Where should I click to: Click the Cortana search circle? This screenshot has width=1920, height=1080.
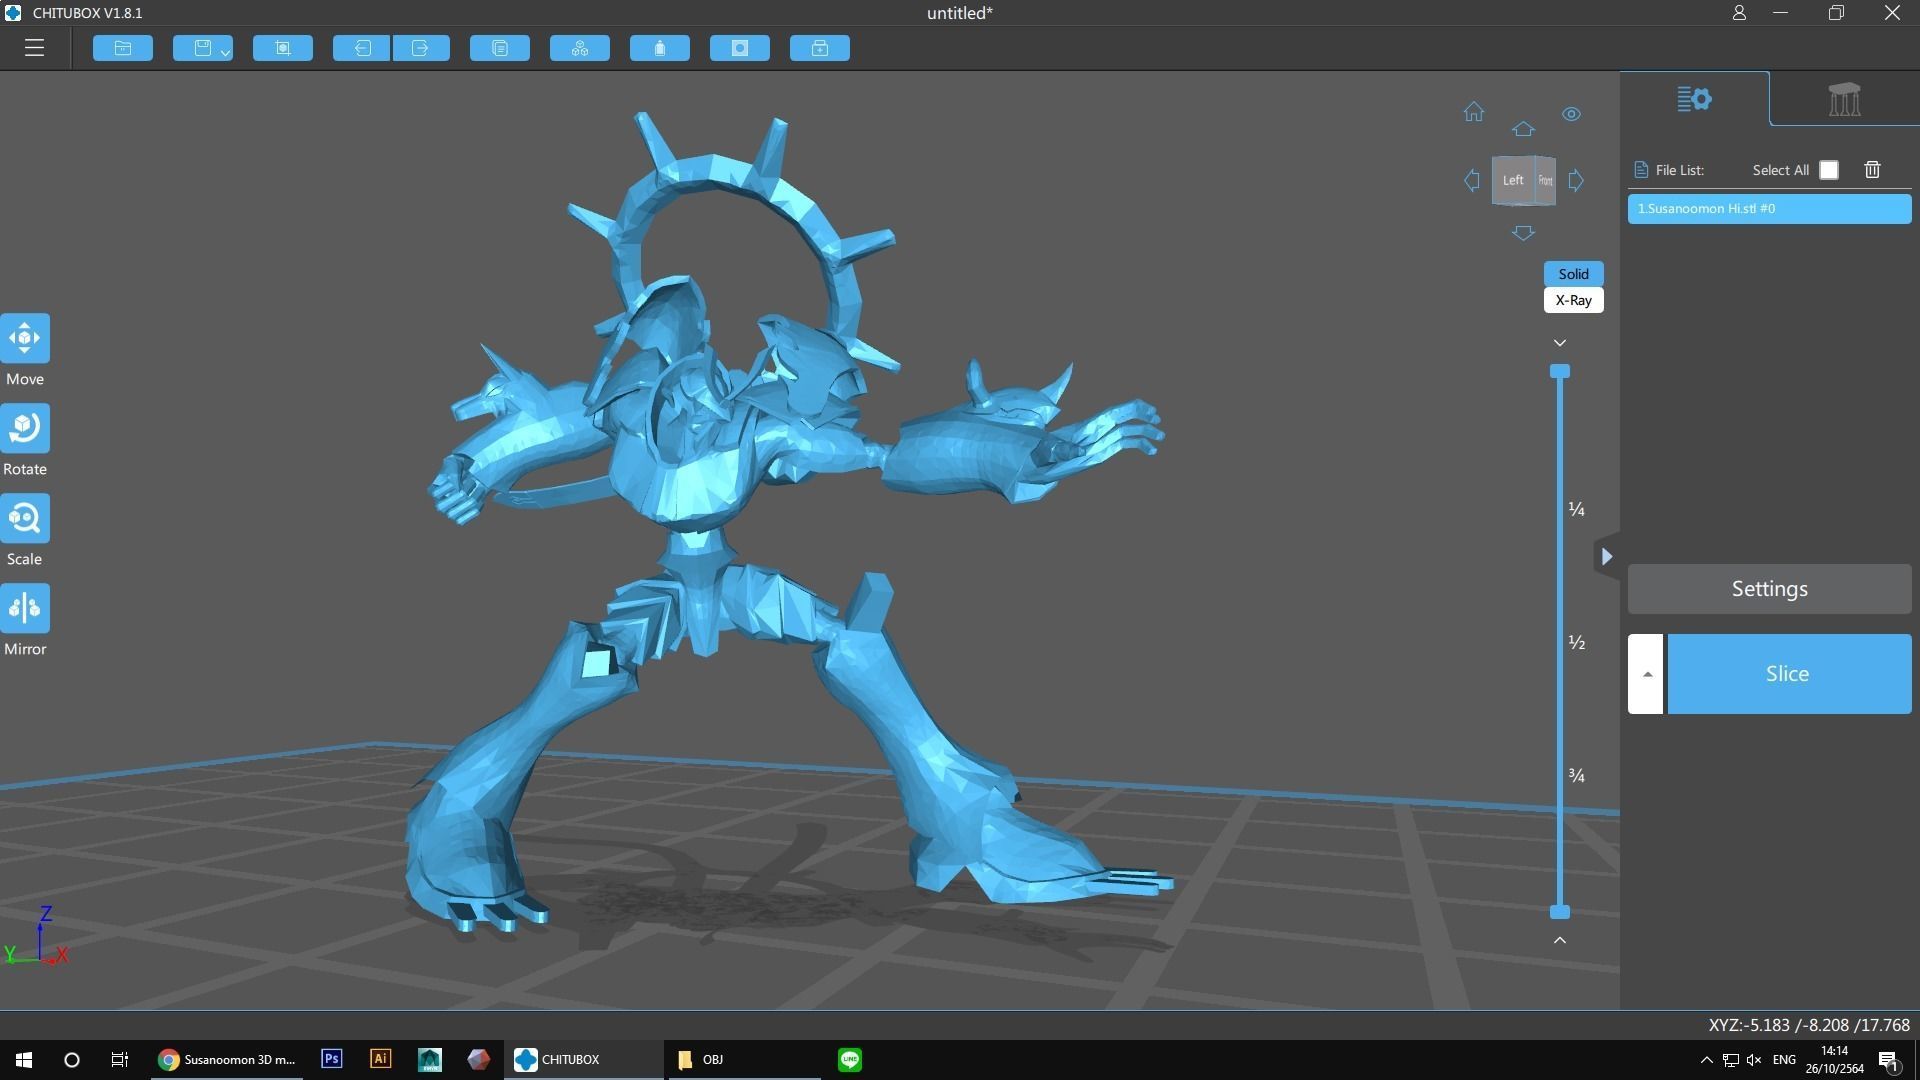pyautogui.click(x=72, y=1060)
